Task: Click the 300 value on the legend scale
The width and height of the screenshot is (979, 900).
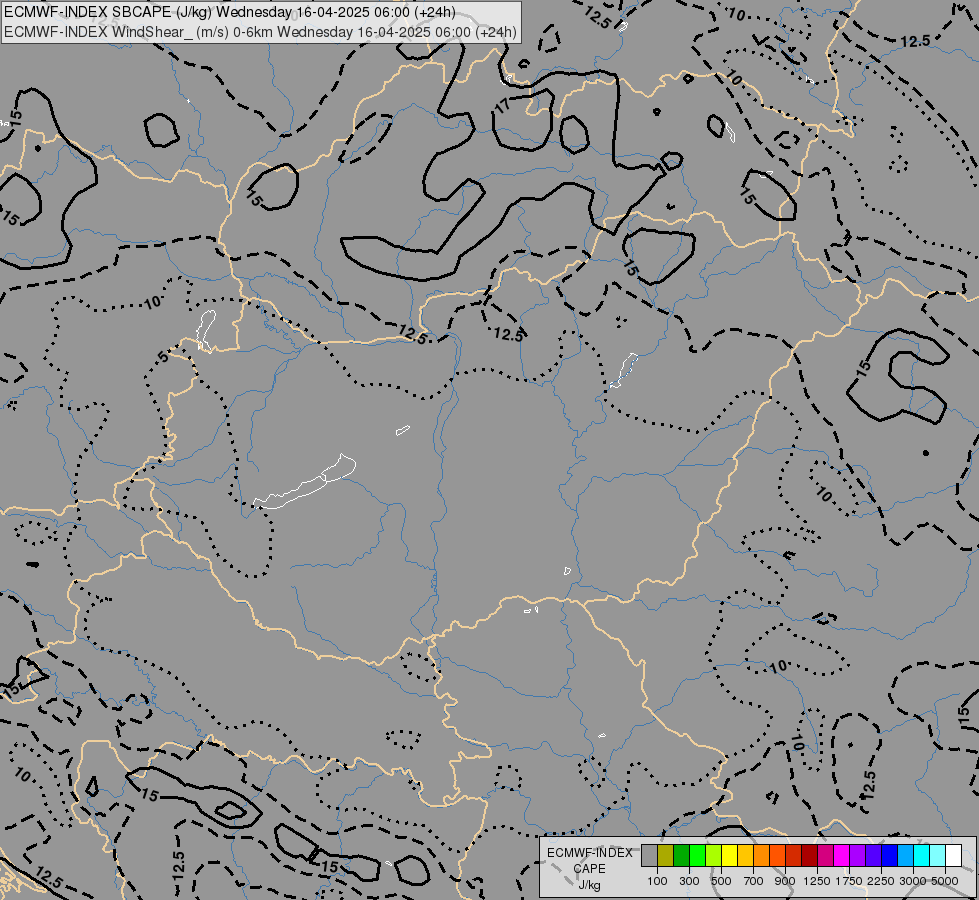Action: pos(689,881)
